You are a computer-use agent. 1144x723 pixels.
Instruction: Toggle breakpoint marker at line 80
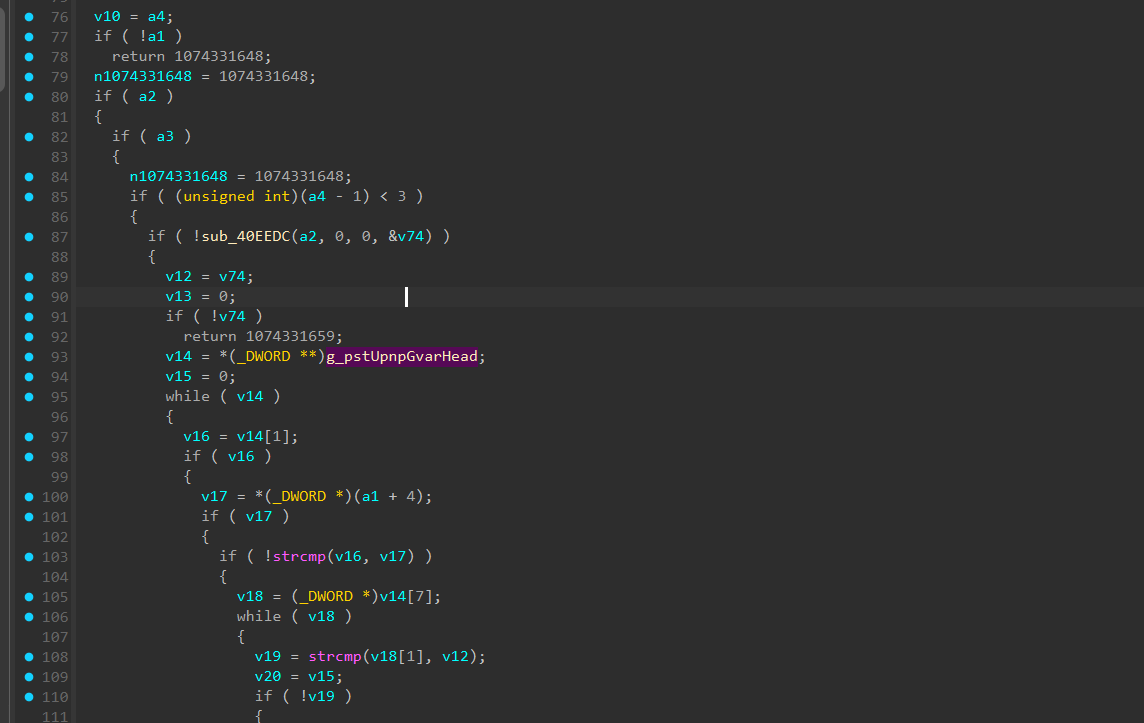click(29, 97)
